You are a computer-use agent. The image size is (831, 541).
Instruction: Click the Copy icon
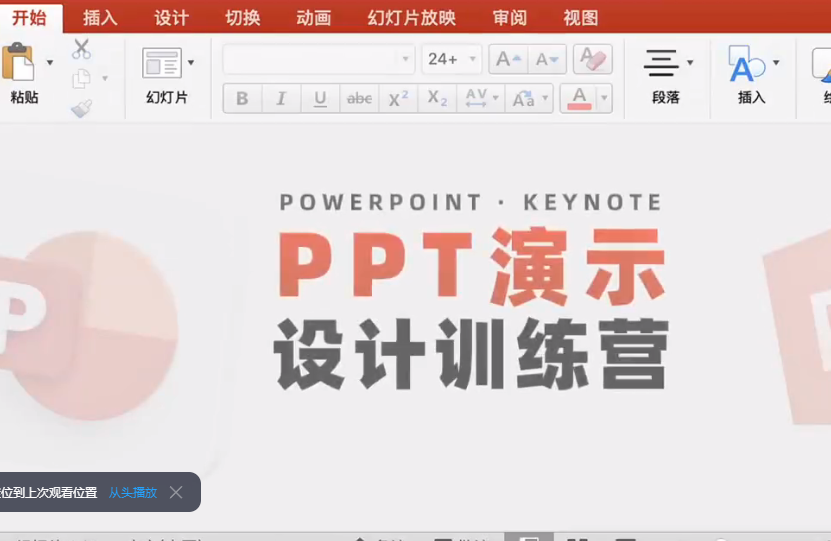click(82, 78)
